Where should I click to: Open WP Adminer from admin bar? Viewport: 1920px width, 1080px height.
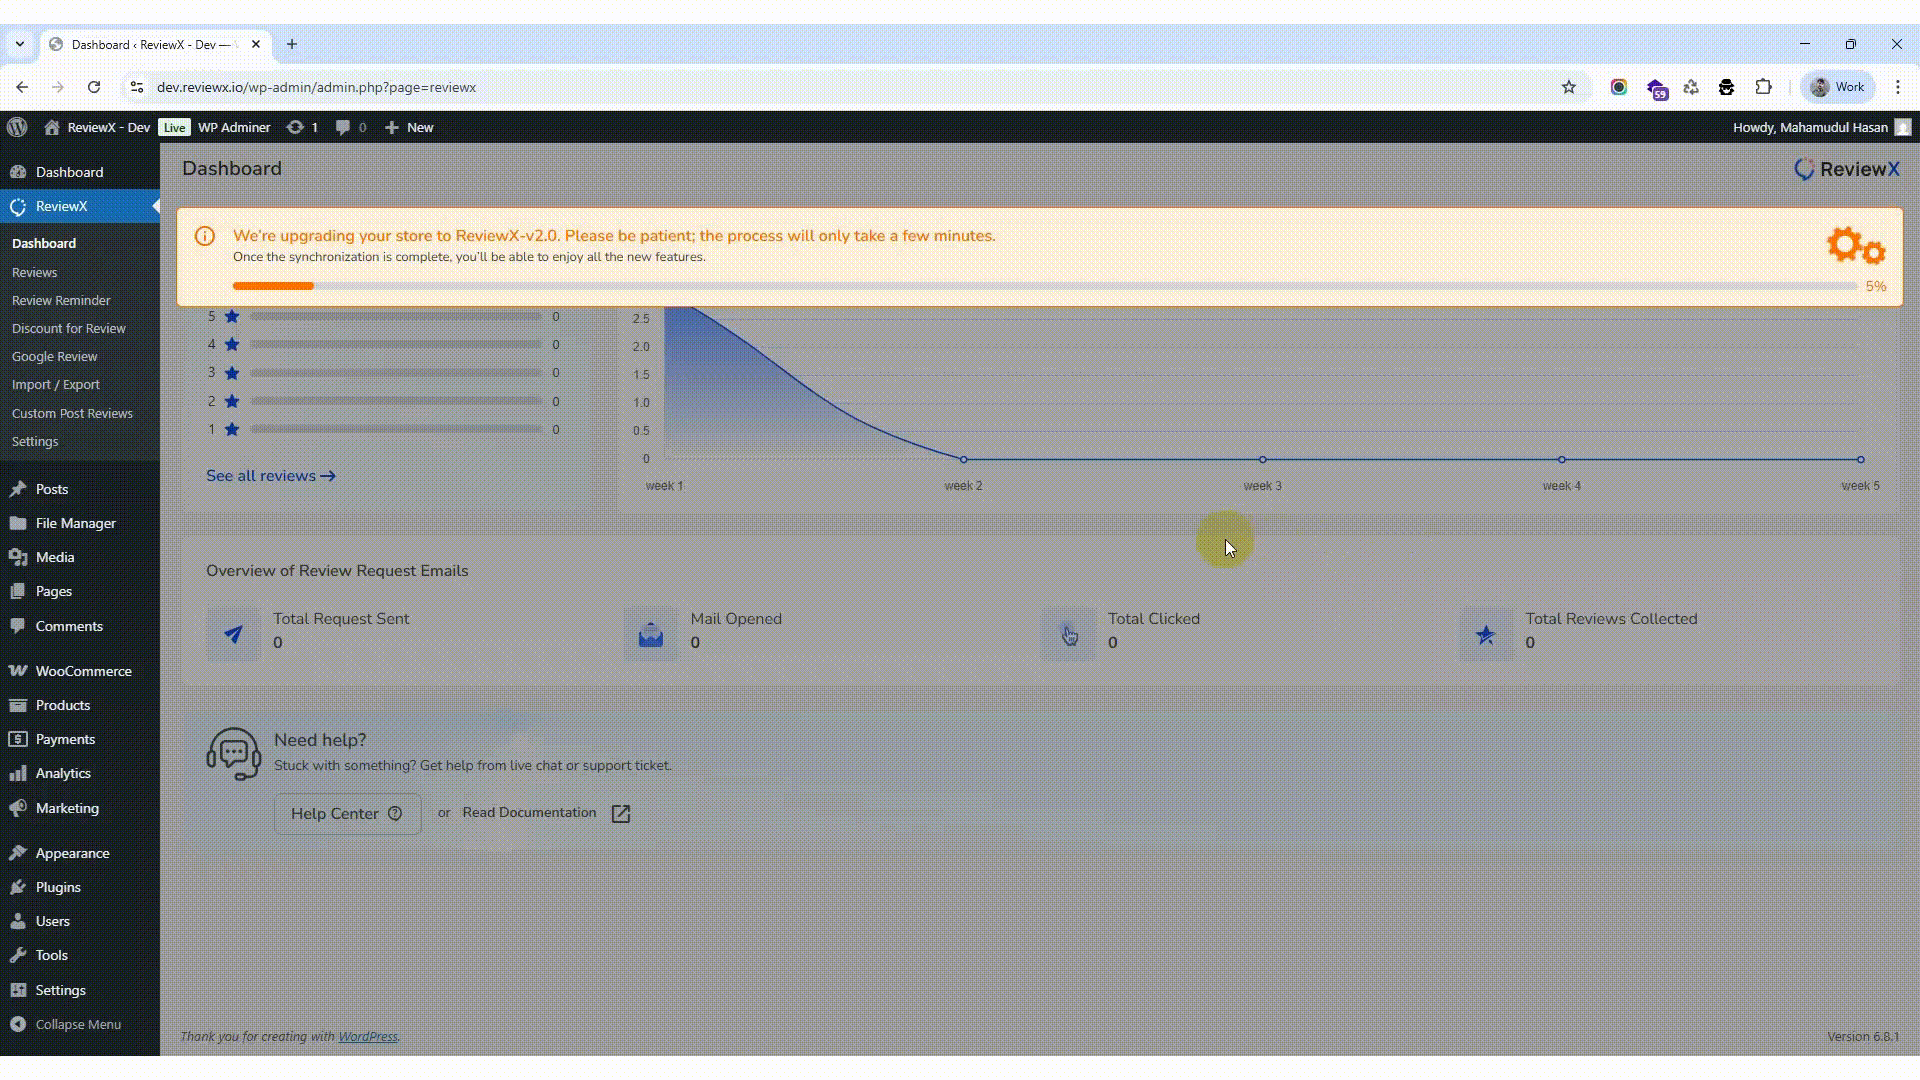click(234, 127)
